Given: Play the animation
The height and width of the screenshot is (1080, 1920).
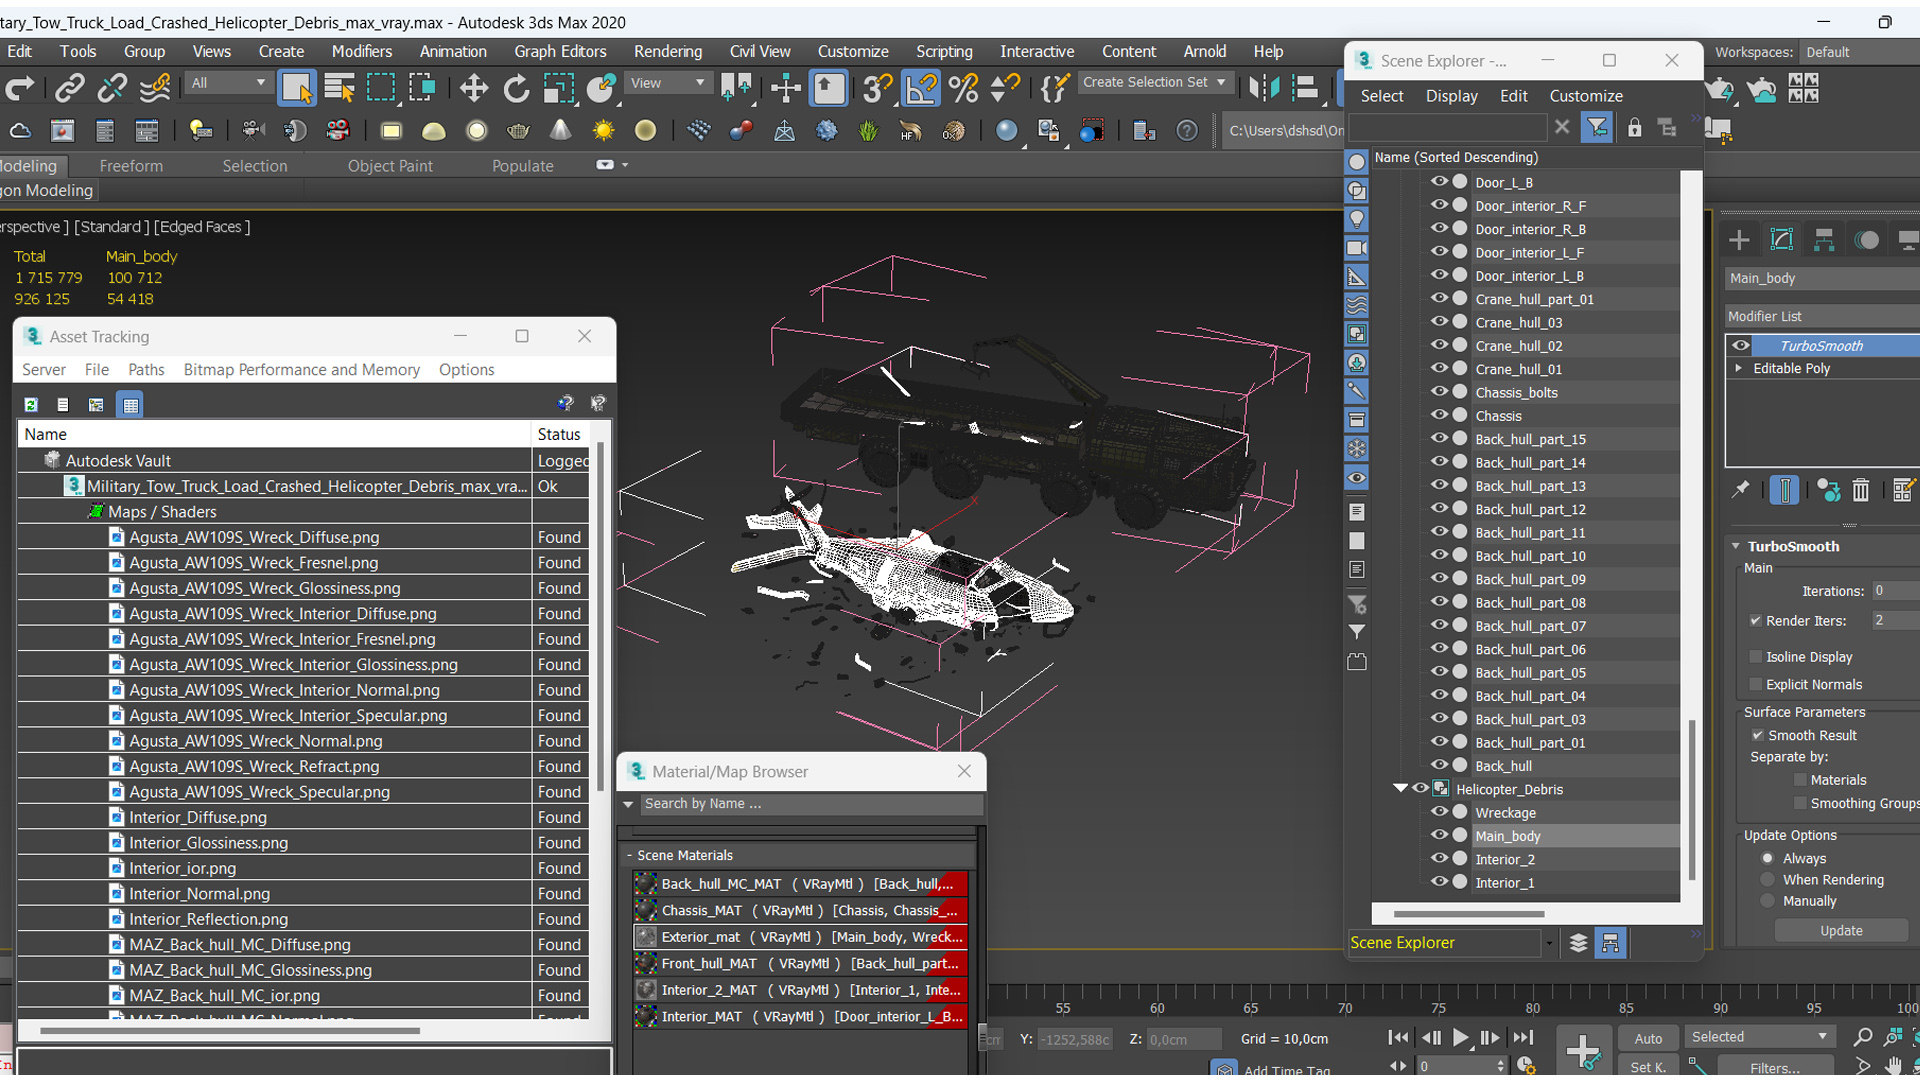Looking at the screenshot, I should coord(1460,1038).
